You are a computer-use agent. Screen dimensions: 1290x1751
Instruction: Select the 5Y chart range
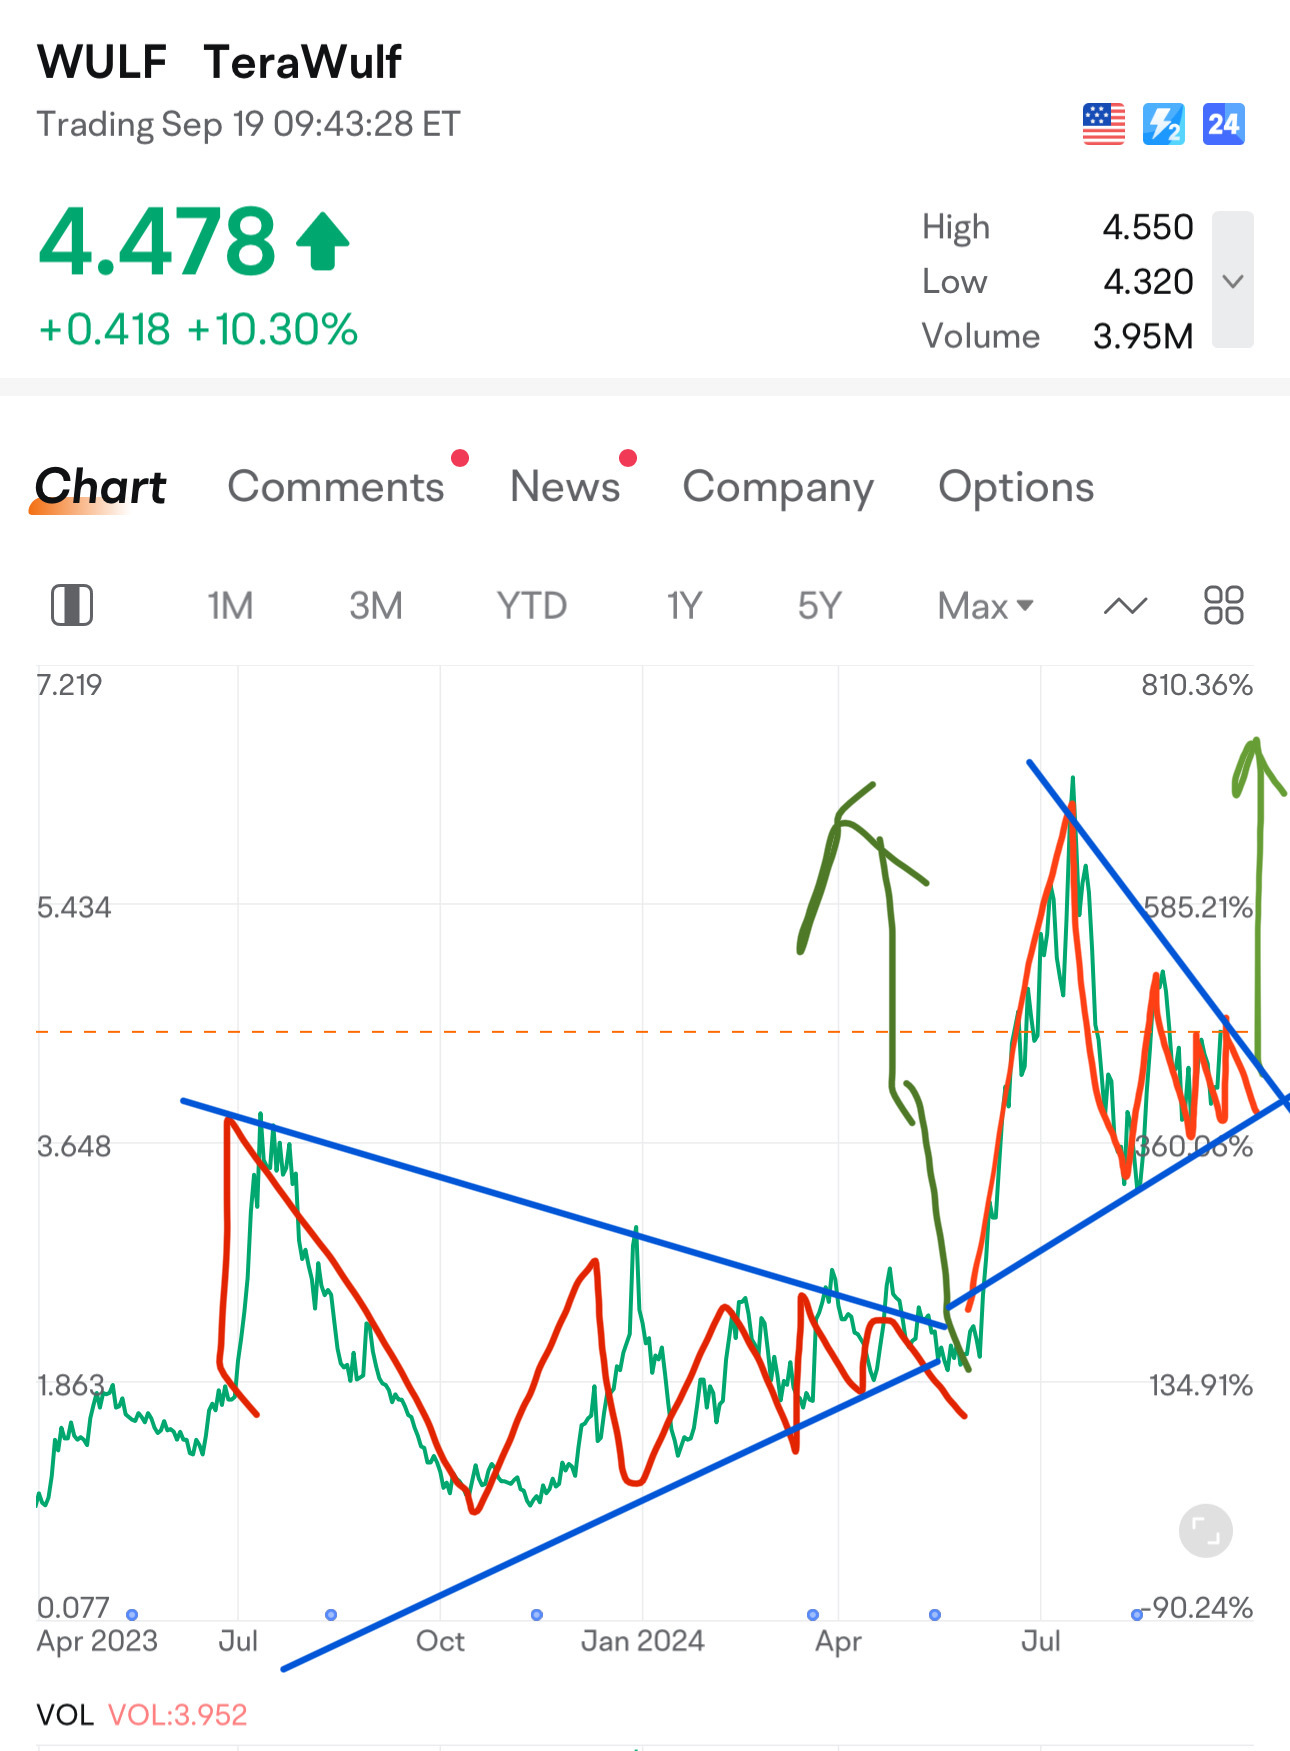point(819,606)
